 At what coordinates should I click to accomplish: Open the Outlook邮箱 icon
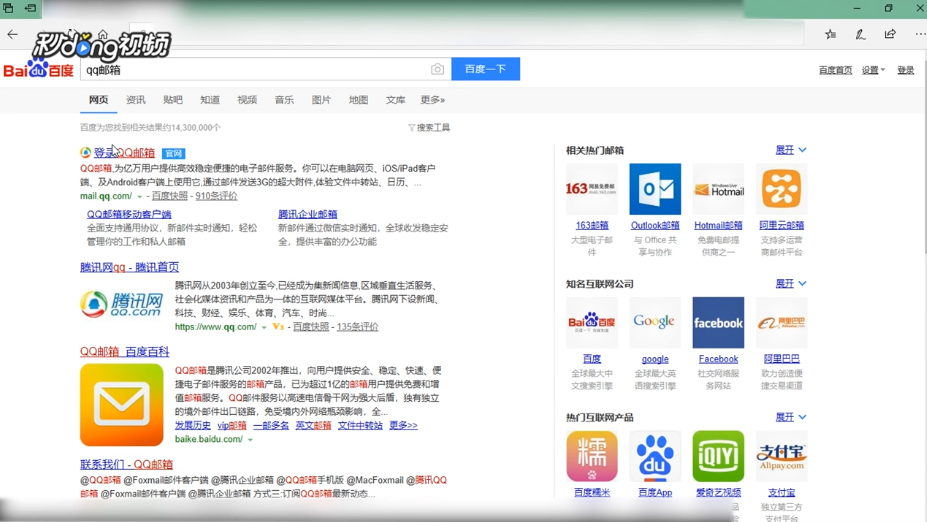click(x=655, y=189)
